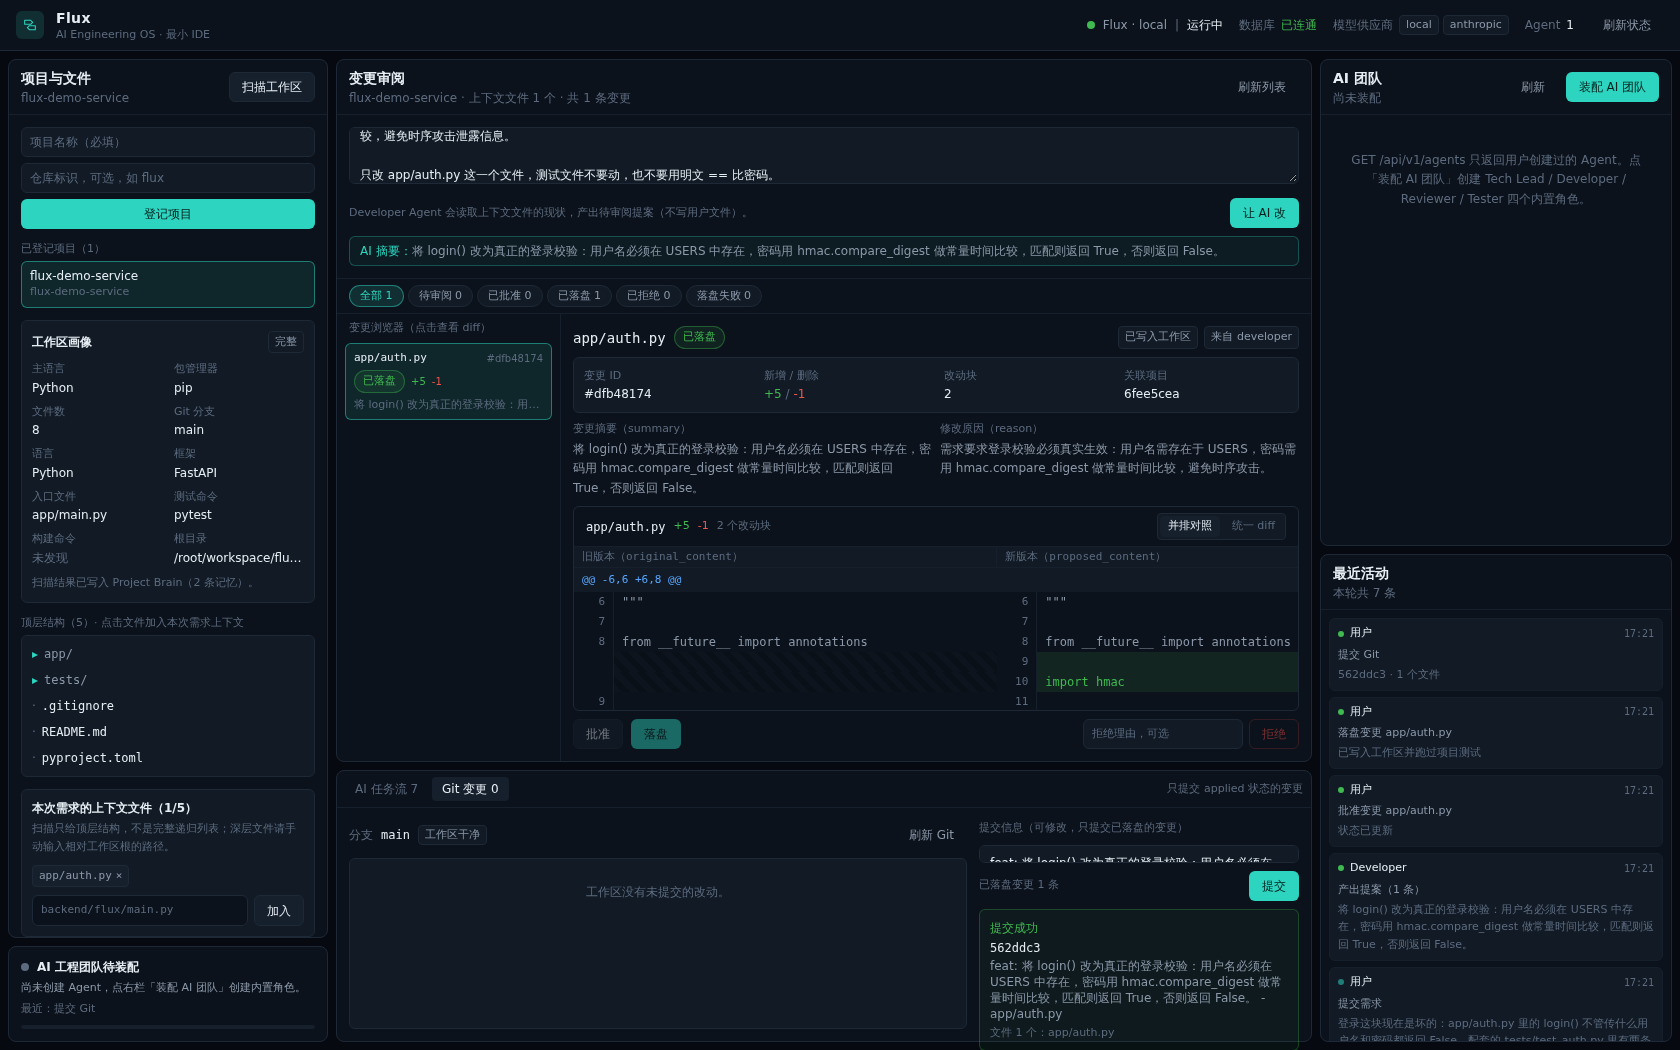Click the diff hunk header @@ -6,6 +6,8 @@

tap(632, 580)
